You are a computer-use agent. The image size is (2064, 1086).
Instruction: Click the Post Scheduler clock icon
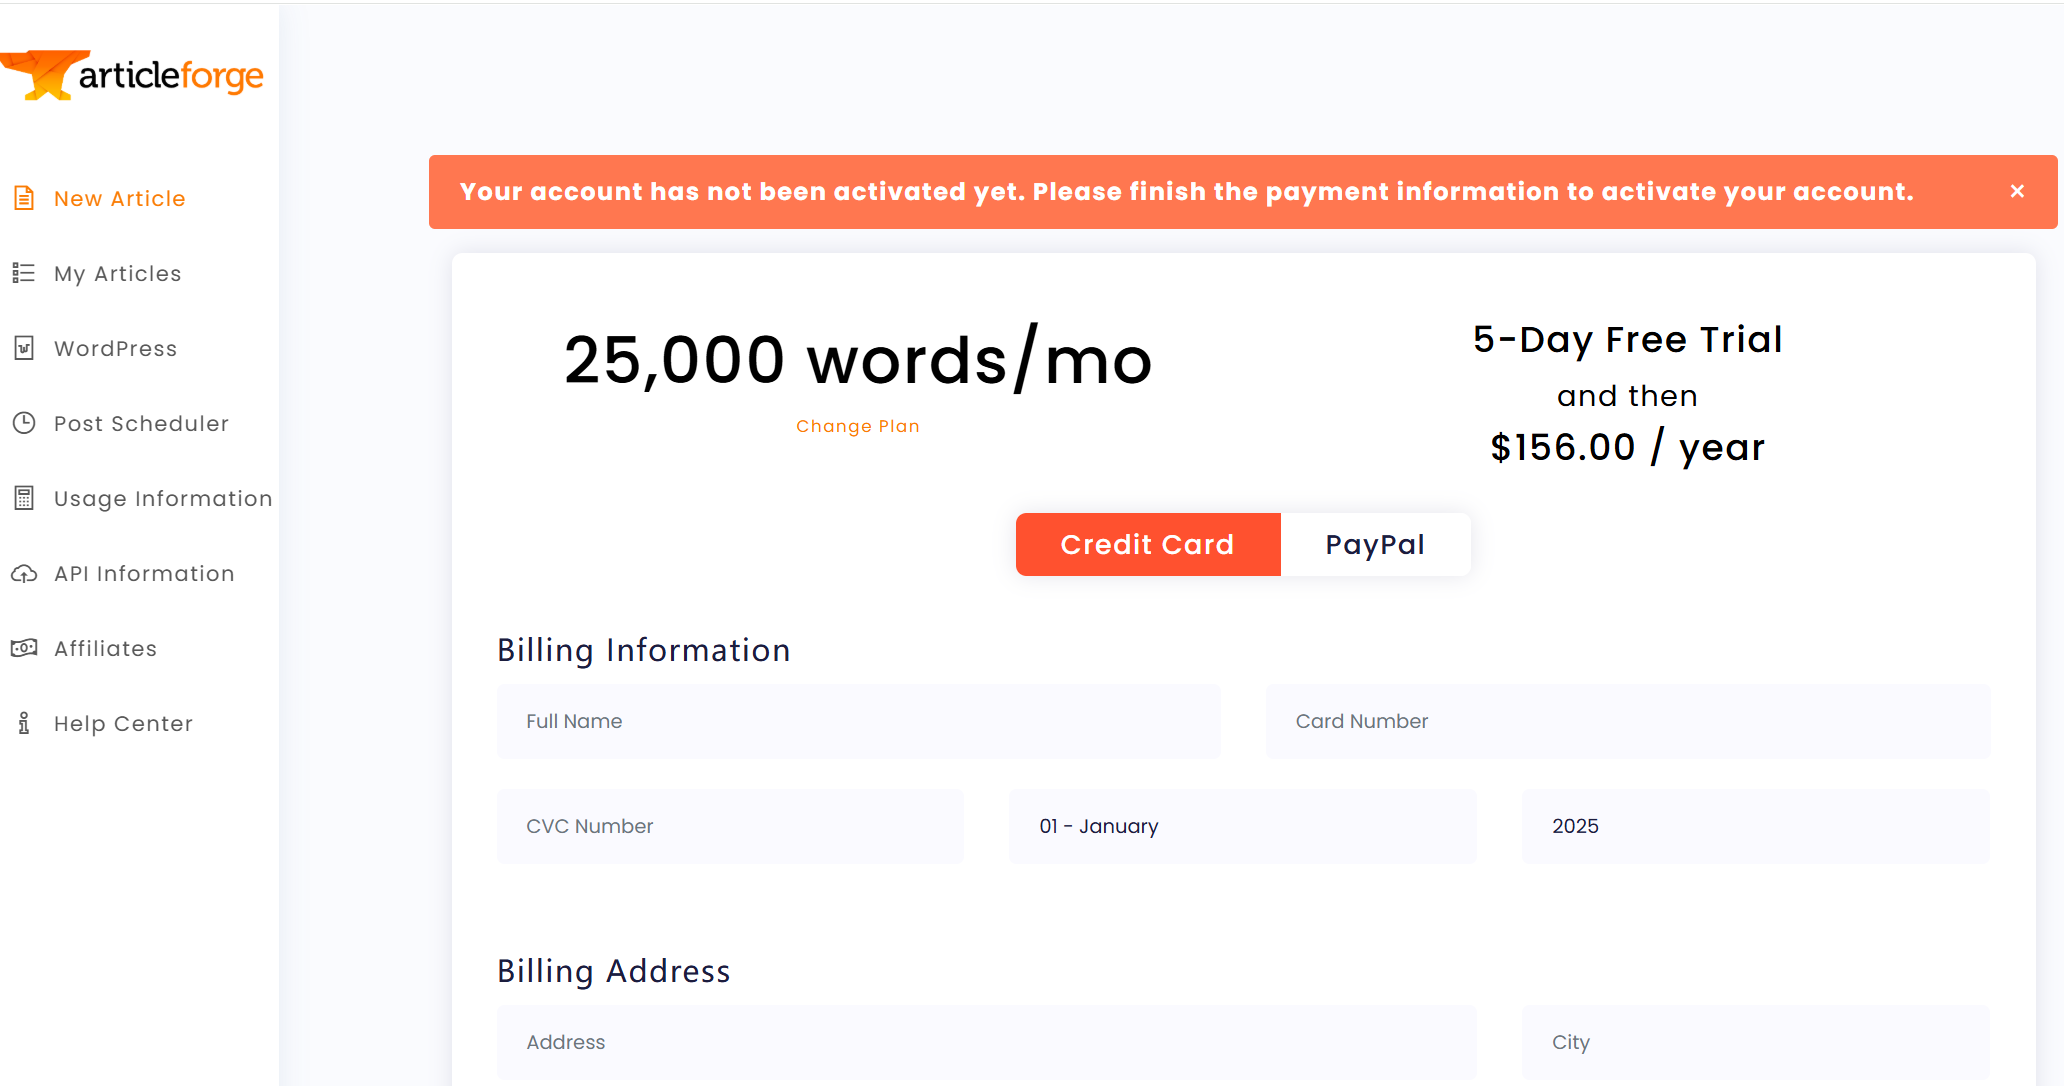[x=24, y=423]
